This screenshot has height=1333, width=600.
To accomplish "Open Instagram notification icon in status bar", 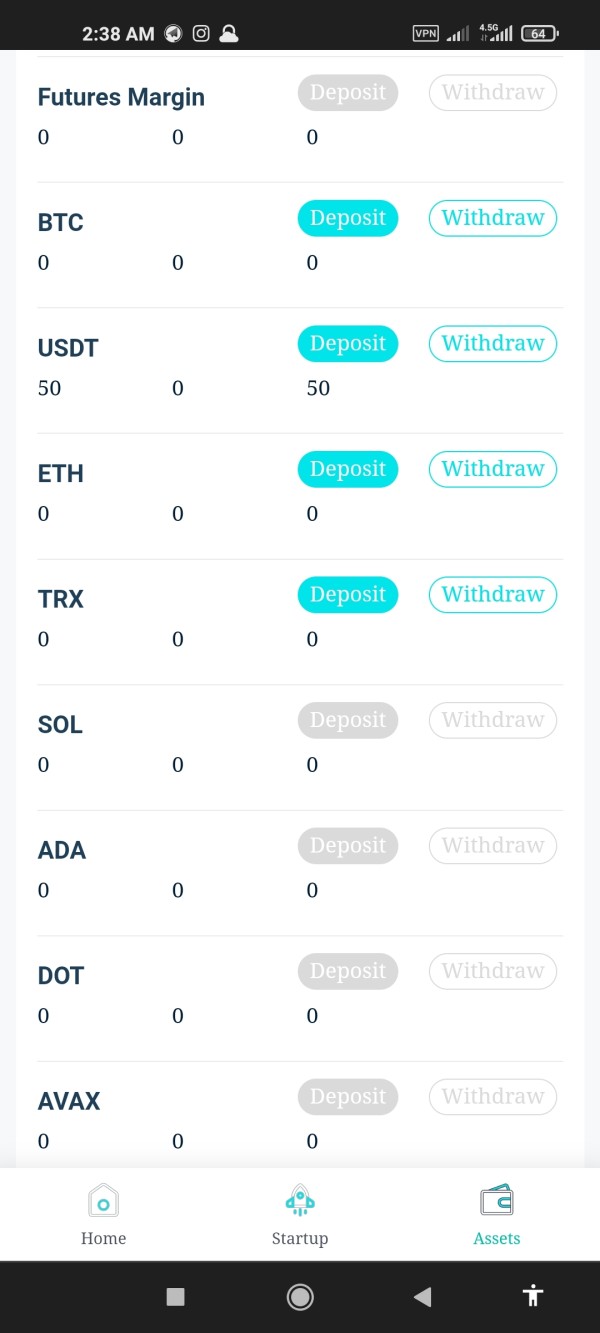I will [x=201, y=33].
